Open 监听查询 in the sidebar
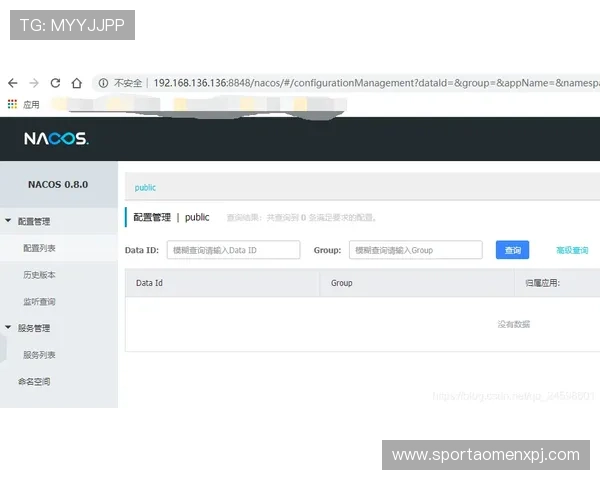The image size is (600, 480). coord(39,302)
